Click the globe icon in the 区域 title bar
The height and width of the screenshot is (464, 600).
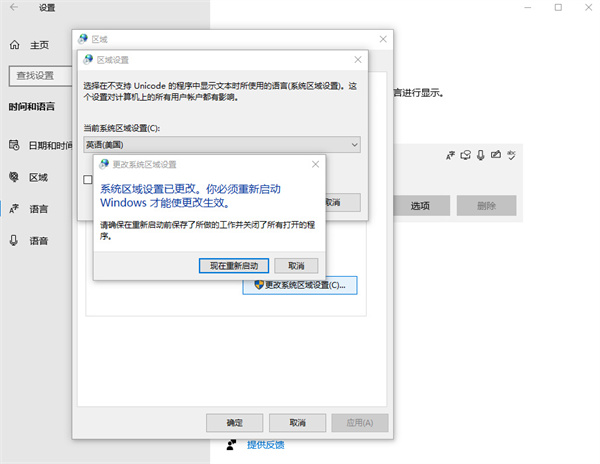83,39
